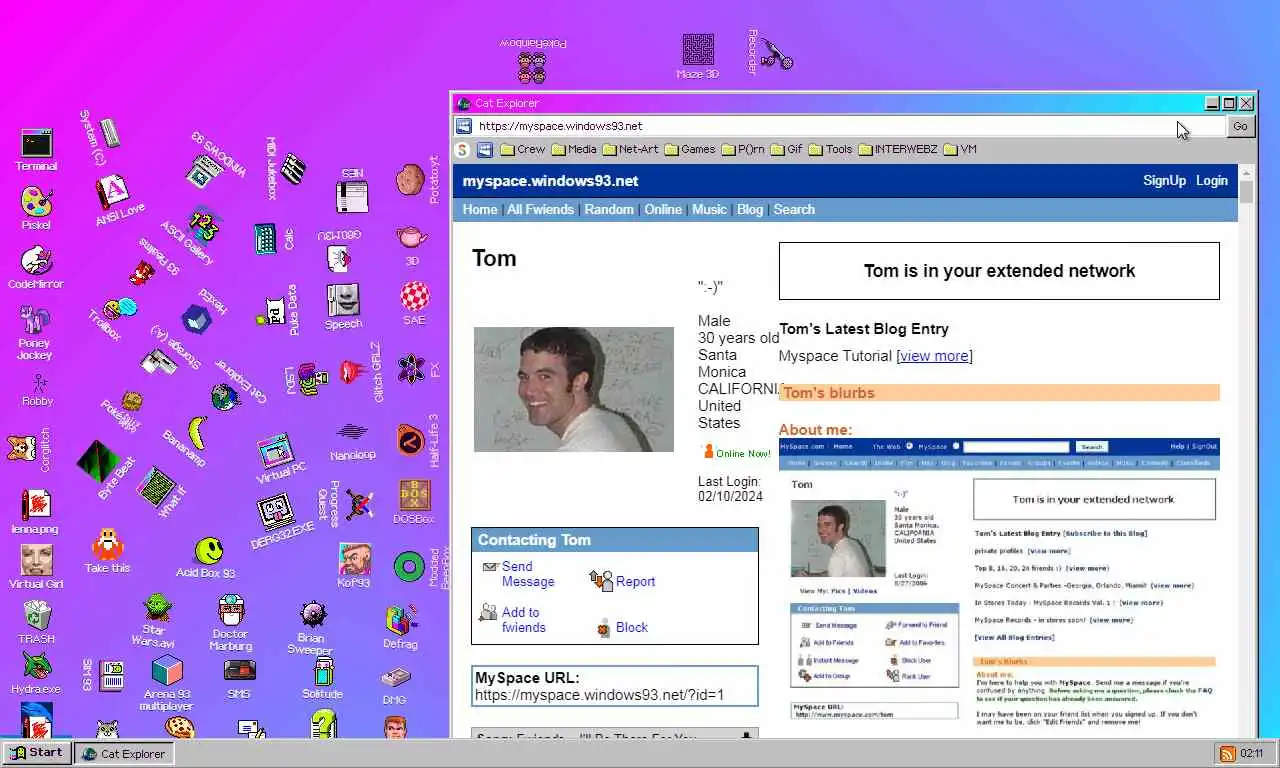The height and width of the screenshot is (768, 1280).
Task: Open the Media bookmarks folder
Action: click(x=573, y=150)
